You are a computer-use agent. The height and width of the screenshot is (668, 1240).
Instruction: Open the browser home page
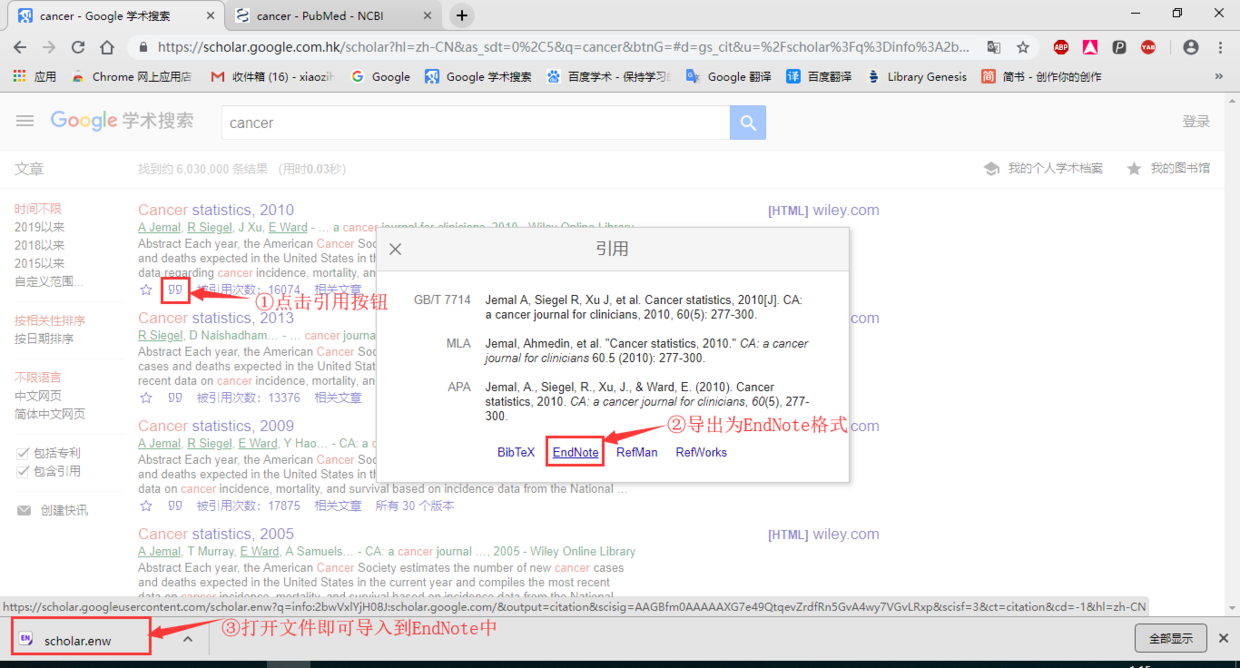(x=107, y=47)
